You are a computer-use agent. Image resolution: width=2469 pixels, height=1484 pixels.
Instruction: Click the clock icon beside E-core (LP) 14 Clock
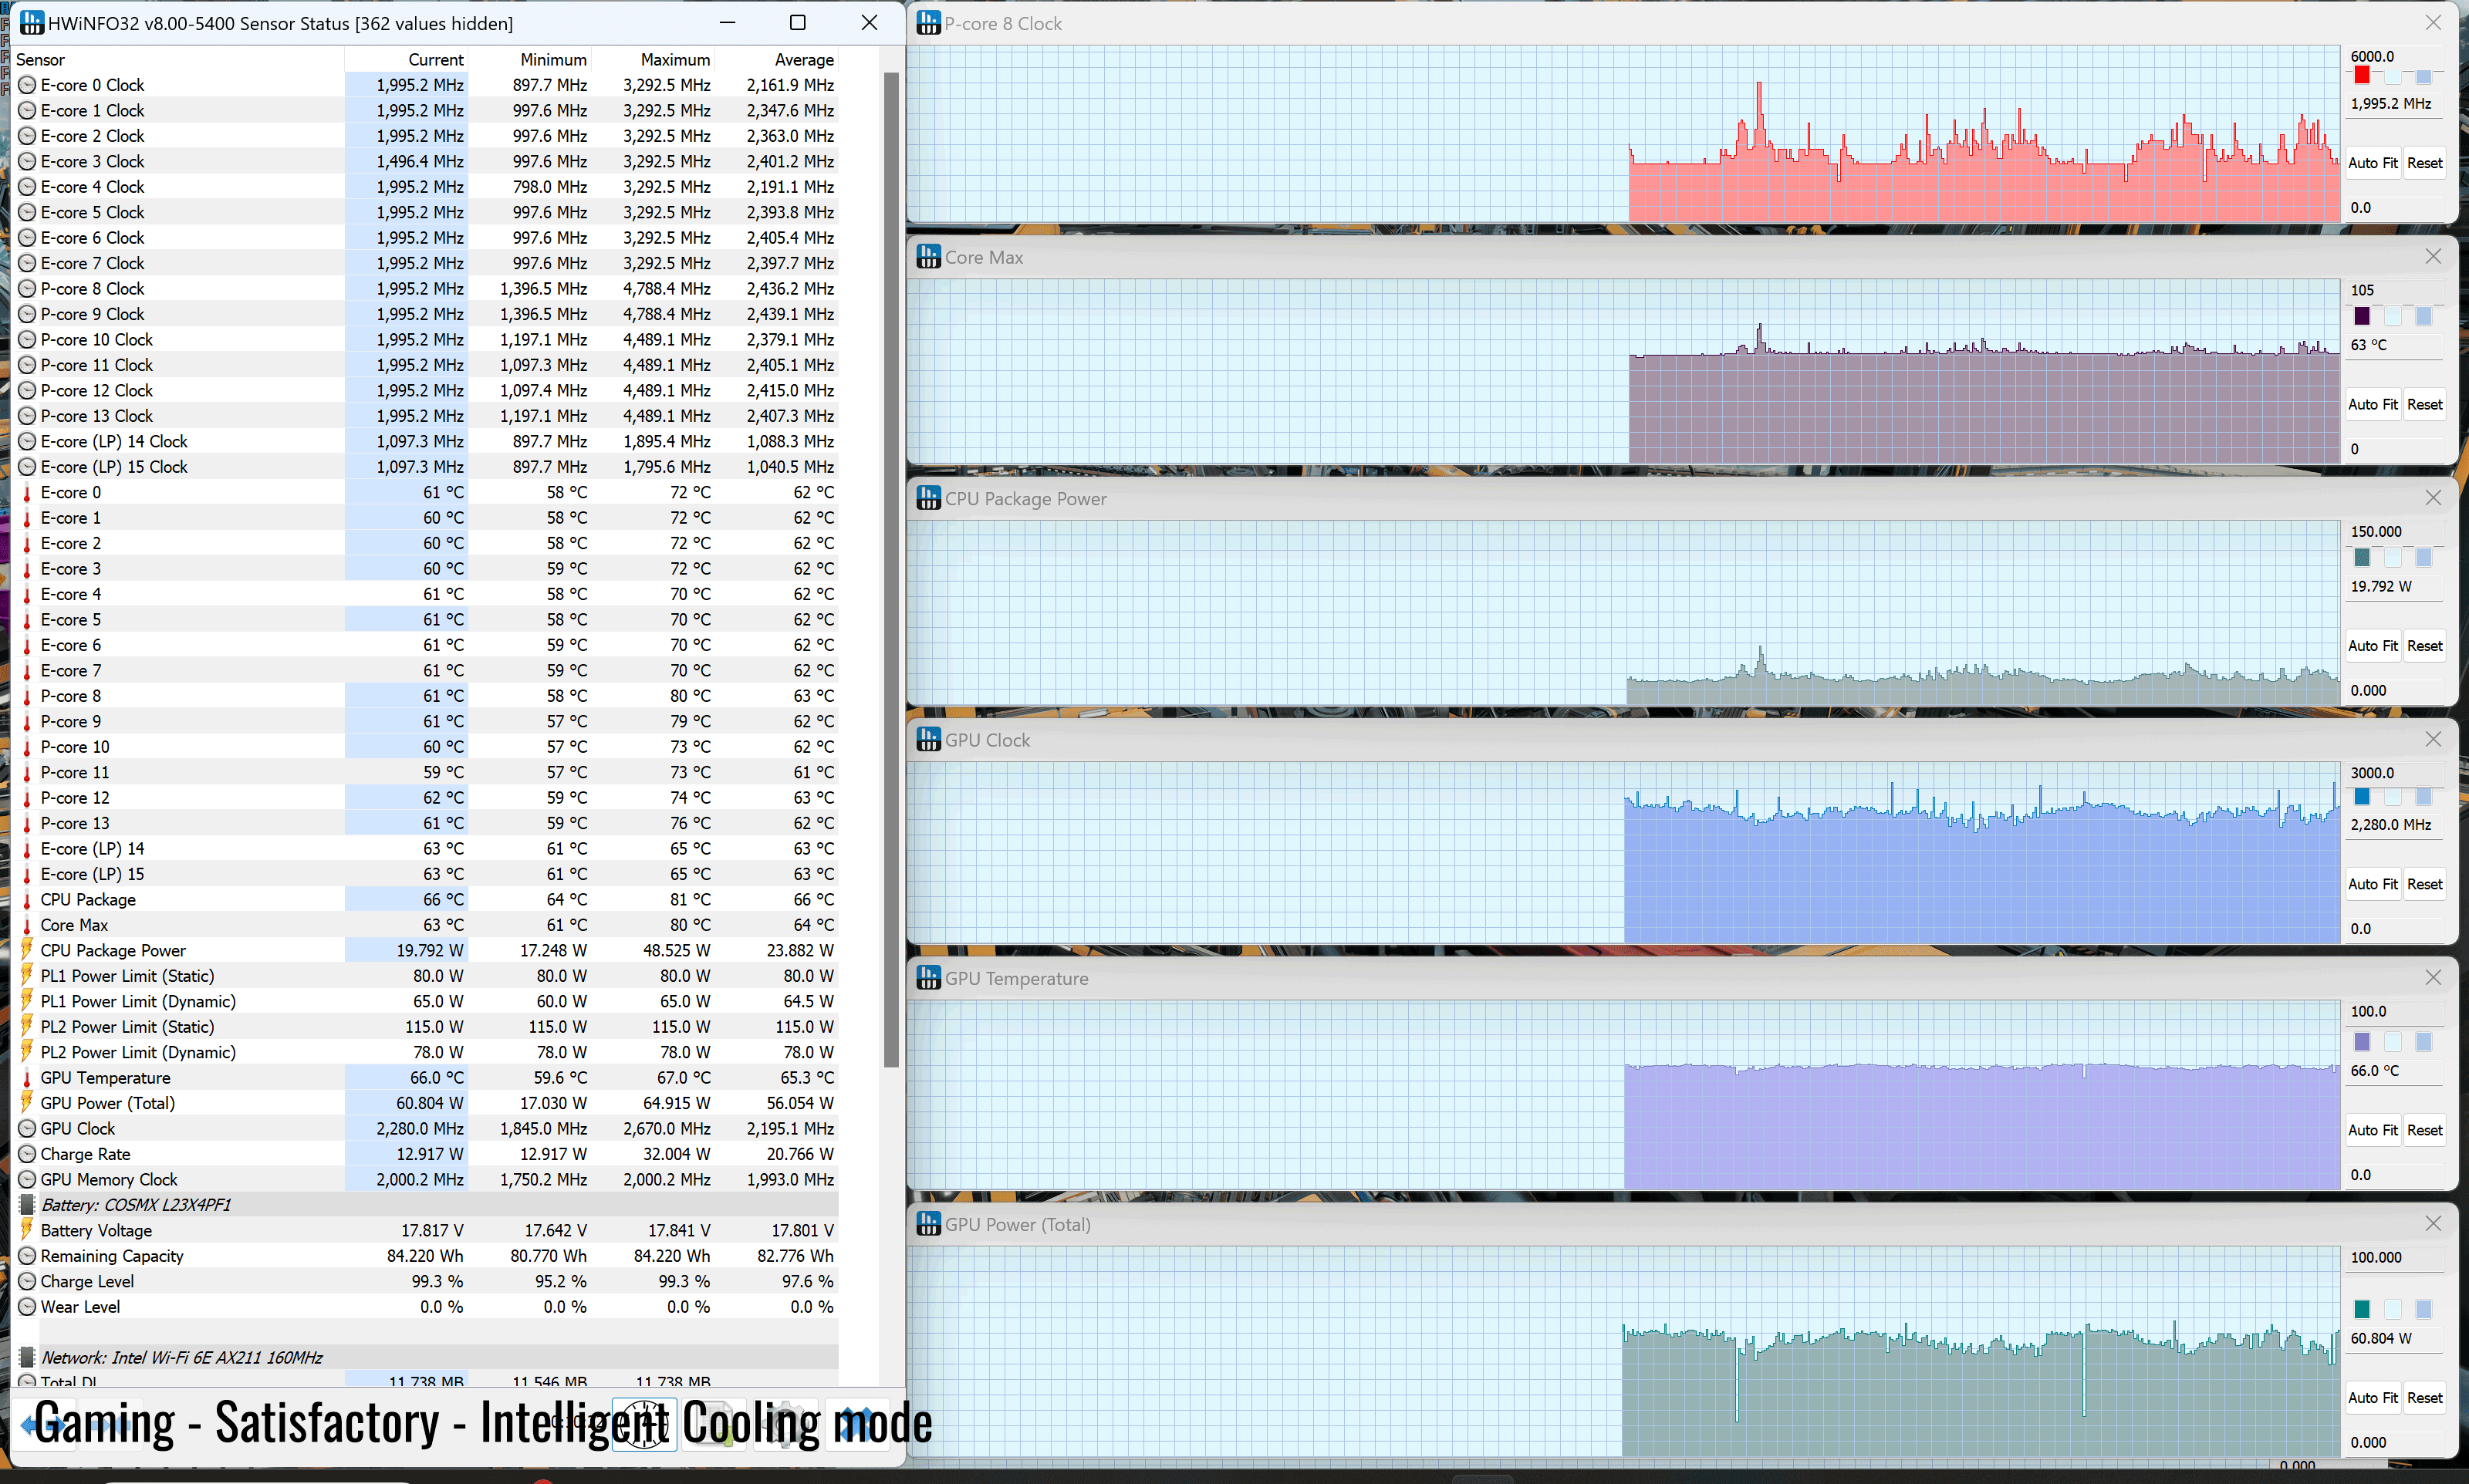tap(27, 441)
